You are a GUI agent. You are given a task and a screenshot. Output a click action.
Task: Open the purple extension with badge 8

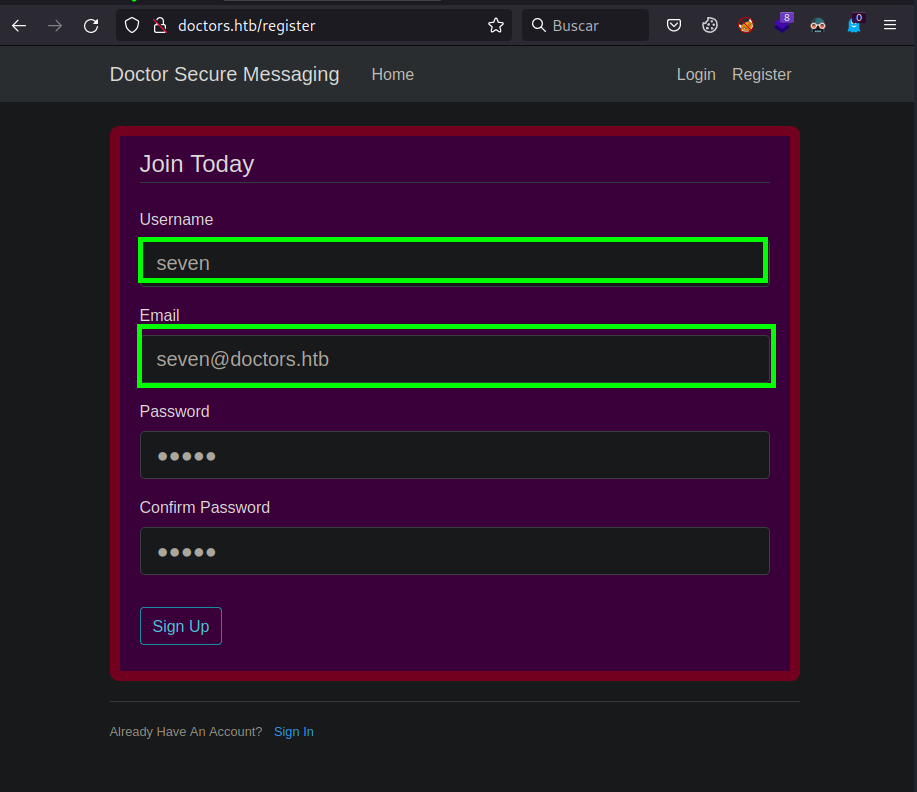pyautogui.click(x=782, y=24)
